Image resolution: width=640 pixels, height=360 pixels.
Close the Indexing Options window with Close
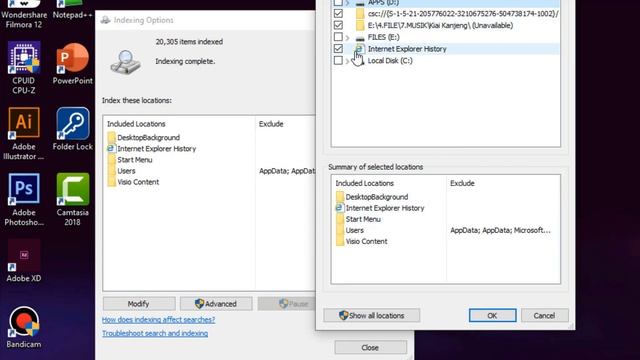tap(370, 347)
